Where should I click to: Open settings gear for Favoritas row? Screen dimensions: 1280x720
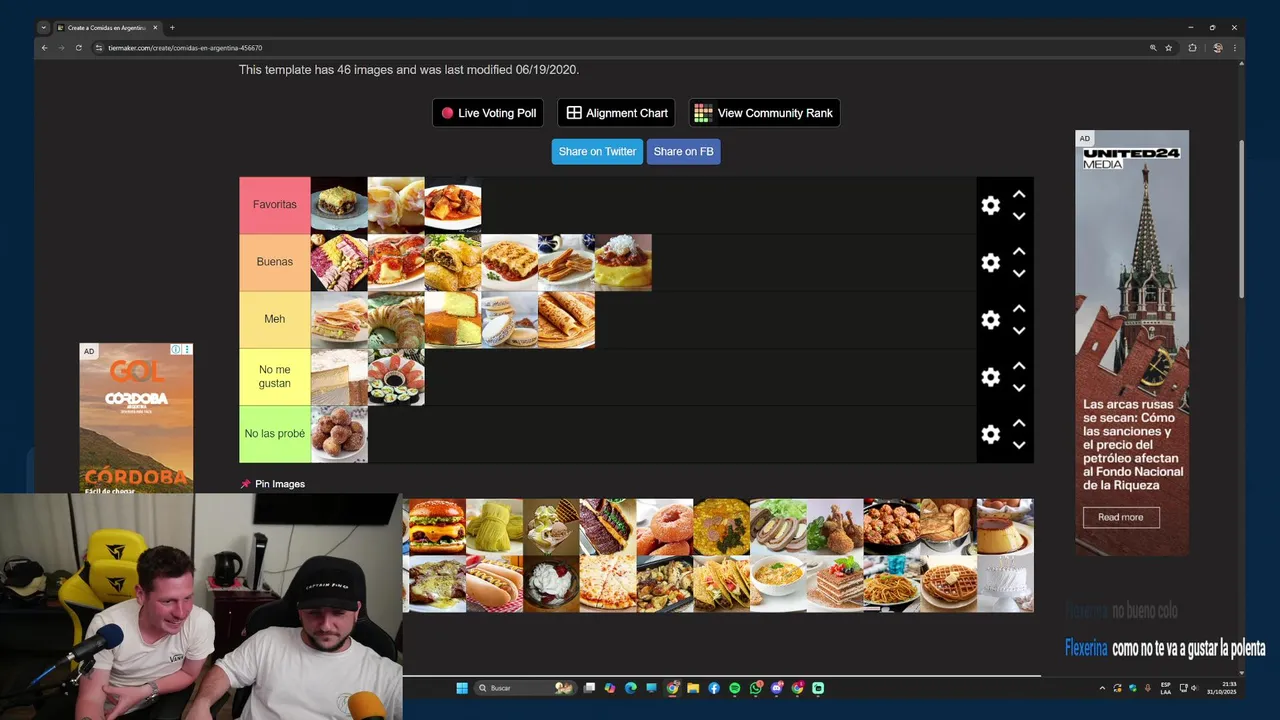click(990, 205)
